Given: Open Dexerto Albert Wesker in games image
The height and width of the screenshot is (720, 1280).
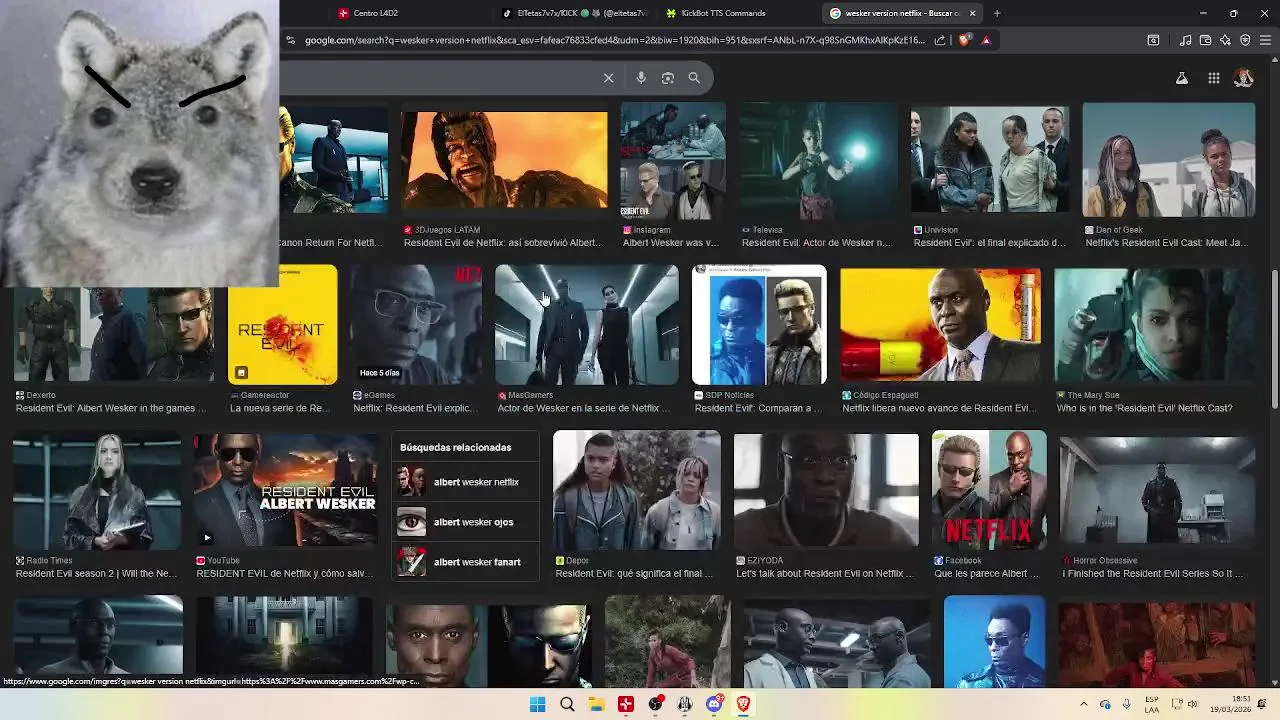Looking at the screenshot, I should 114,335.
